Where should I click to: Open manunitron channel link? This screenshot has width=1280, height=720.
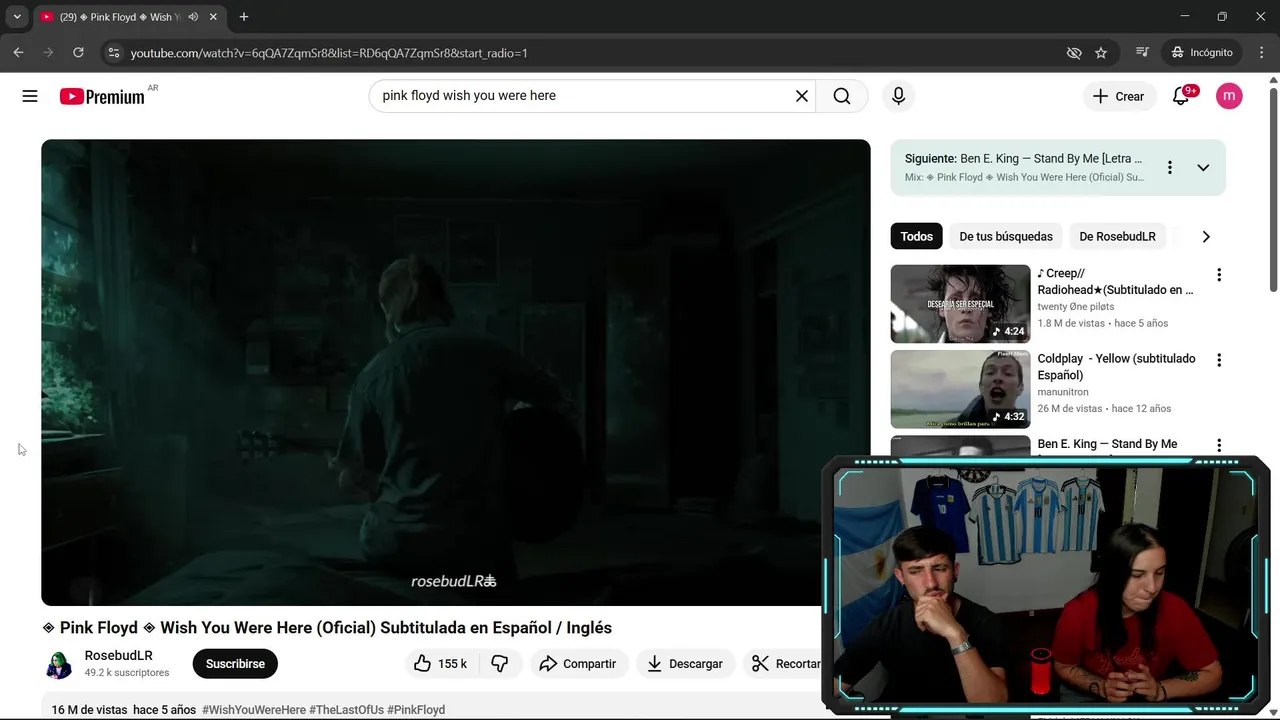tap(1062, 392)
